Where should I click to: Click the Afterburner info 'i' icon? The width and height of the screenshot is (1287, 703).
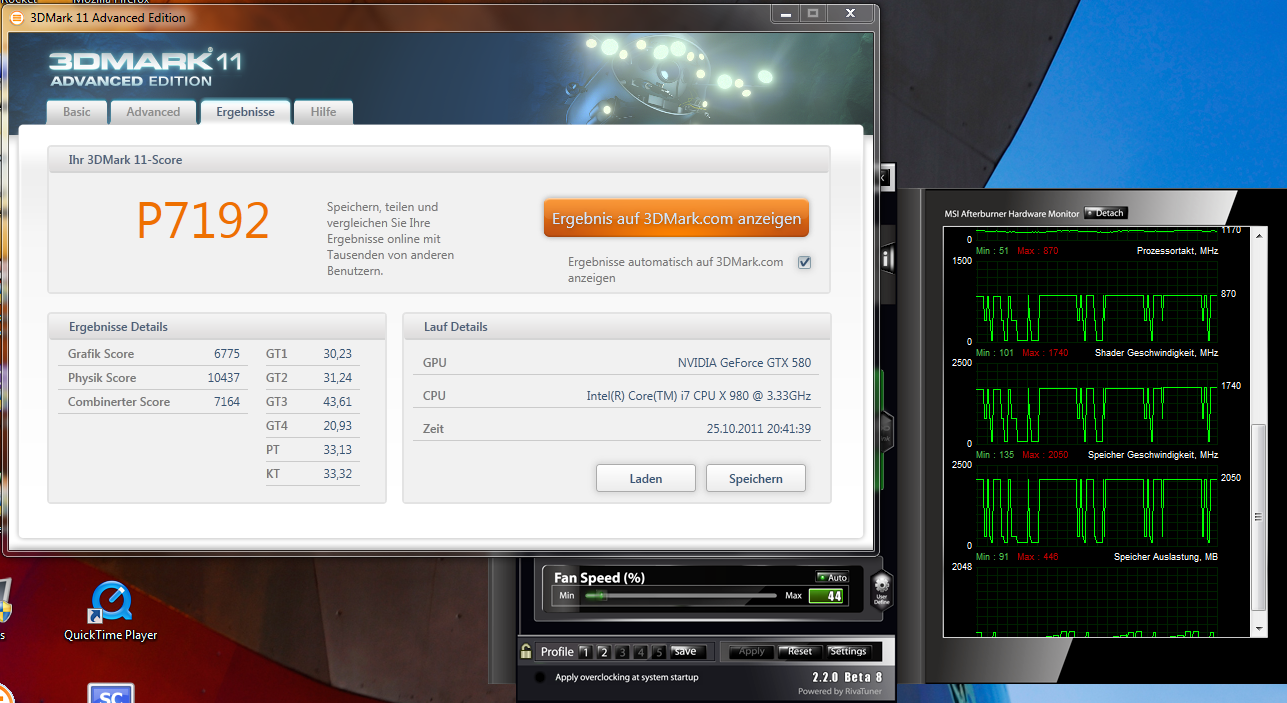(887, 258)
